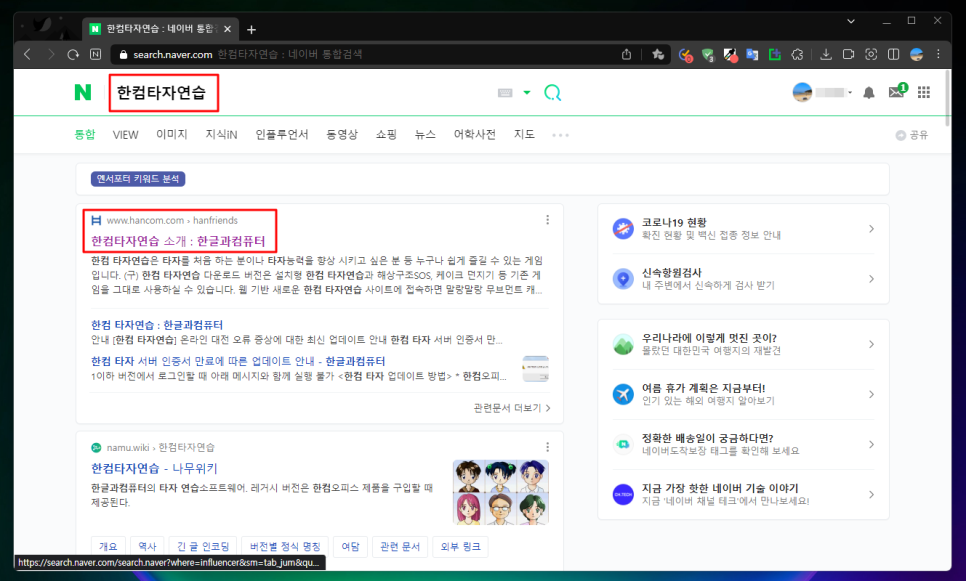Switch to the 인플루언서 tab

click(x=282, y=134)
